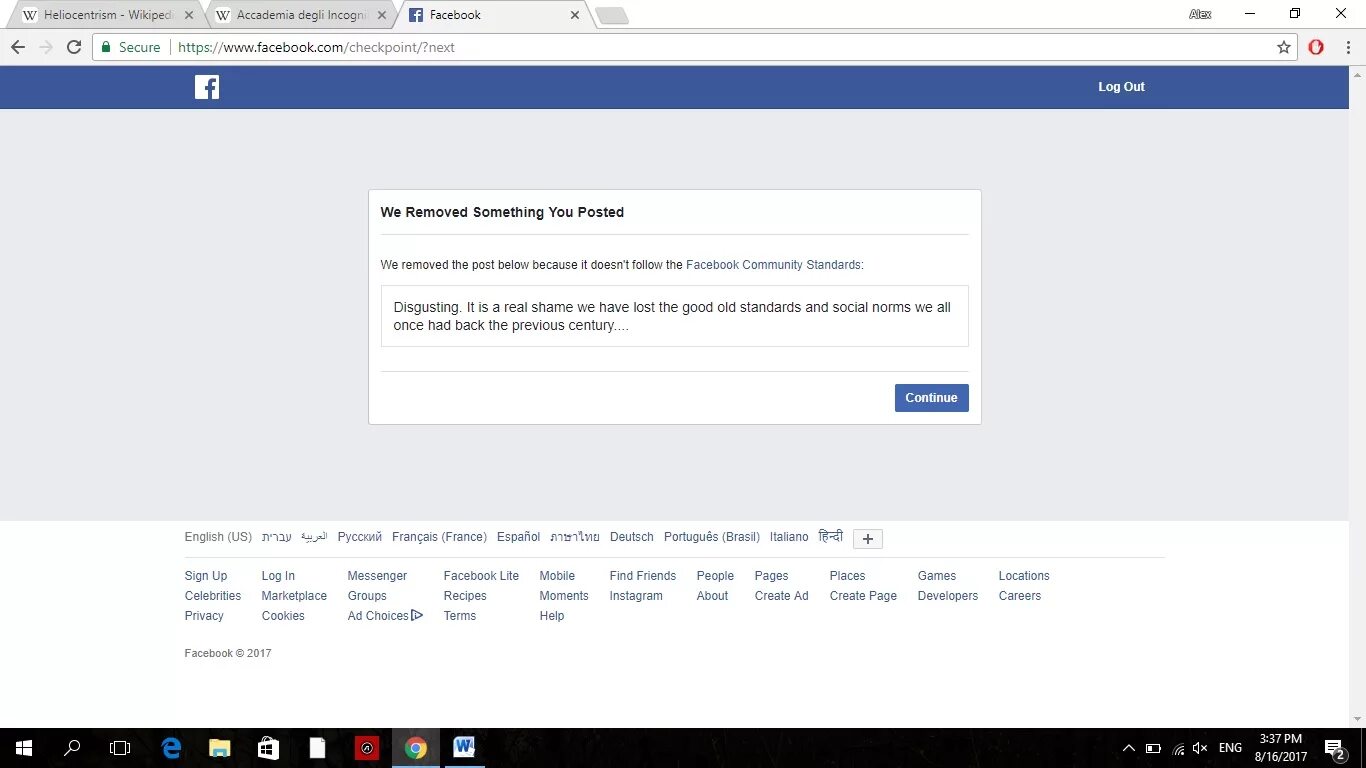
Task: Open the Windows Start menu
Action: tap(24, 748)
